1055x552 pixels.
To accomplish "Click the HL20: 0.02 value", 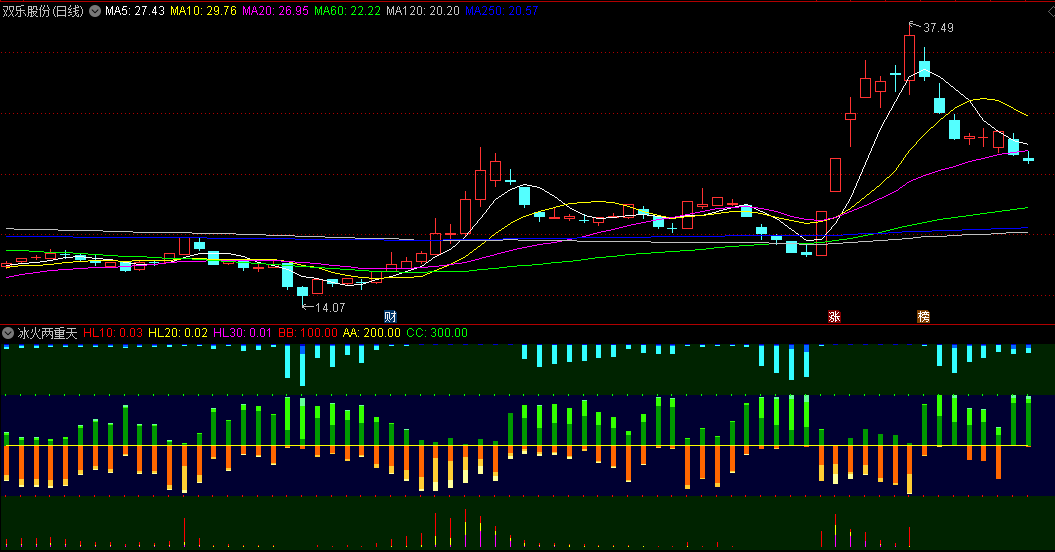I will (178, 333).
